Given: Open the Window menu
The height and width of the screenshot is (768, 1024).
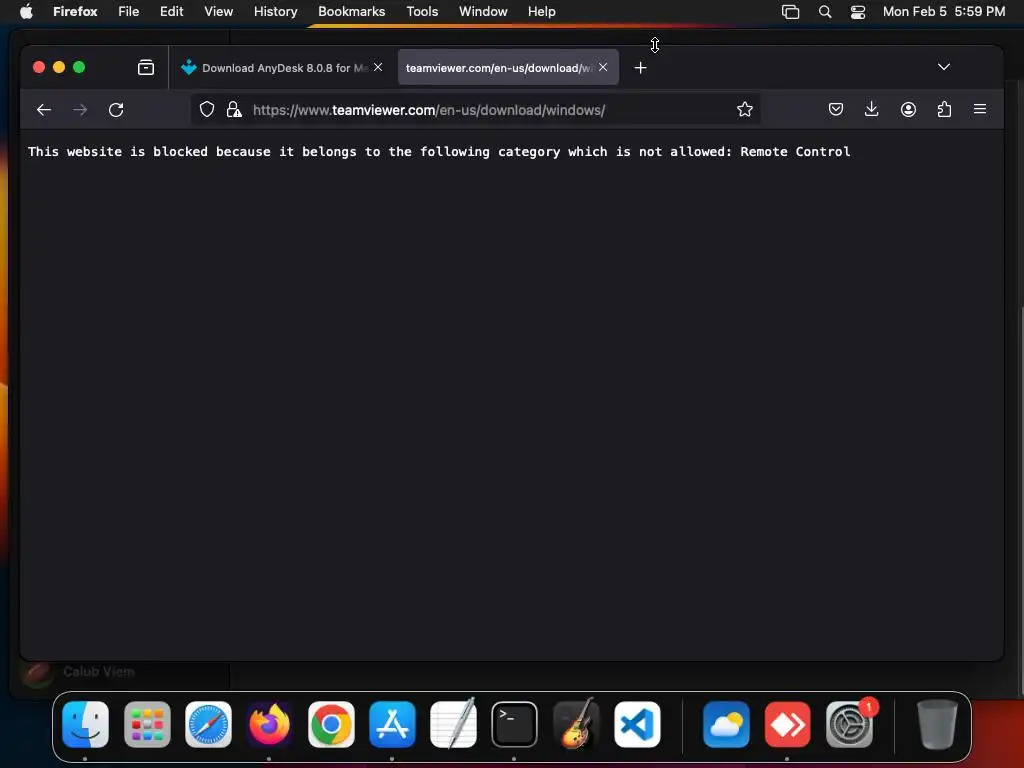Looking at the screenshot, I should pos(483,11).
